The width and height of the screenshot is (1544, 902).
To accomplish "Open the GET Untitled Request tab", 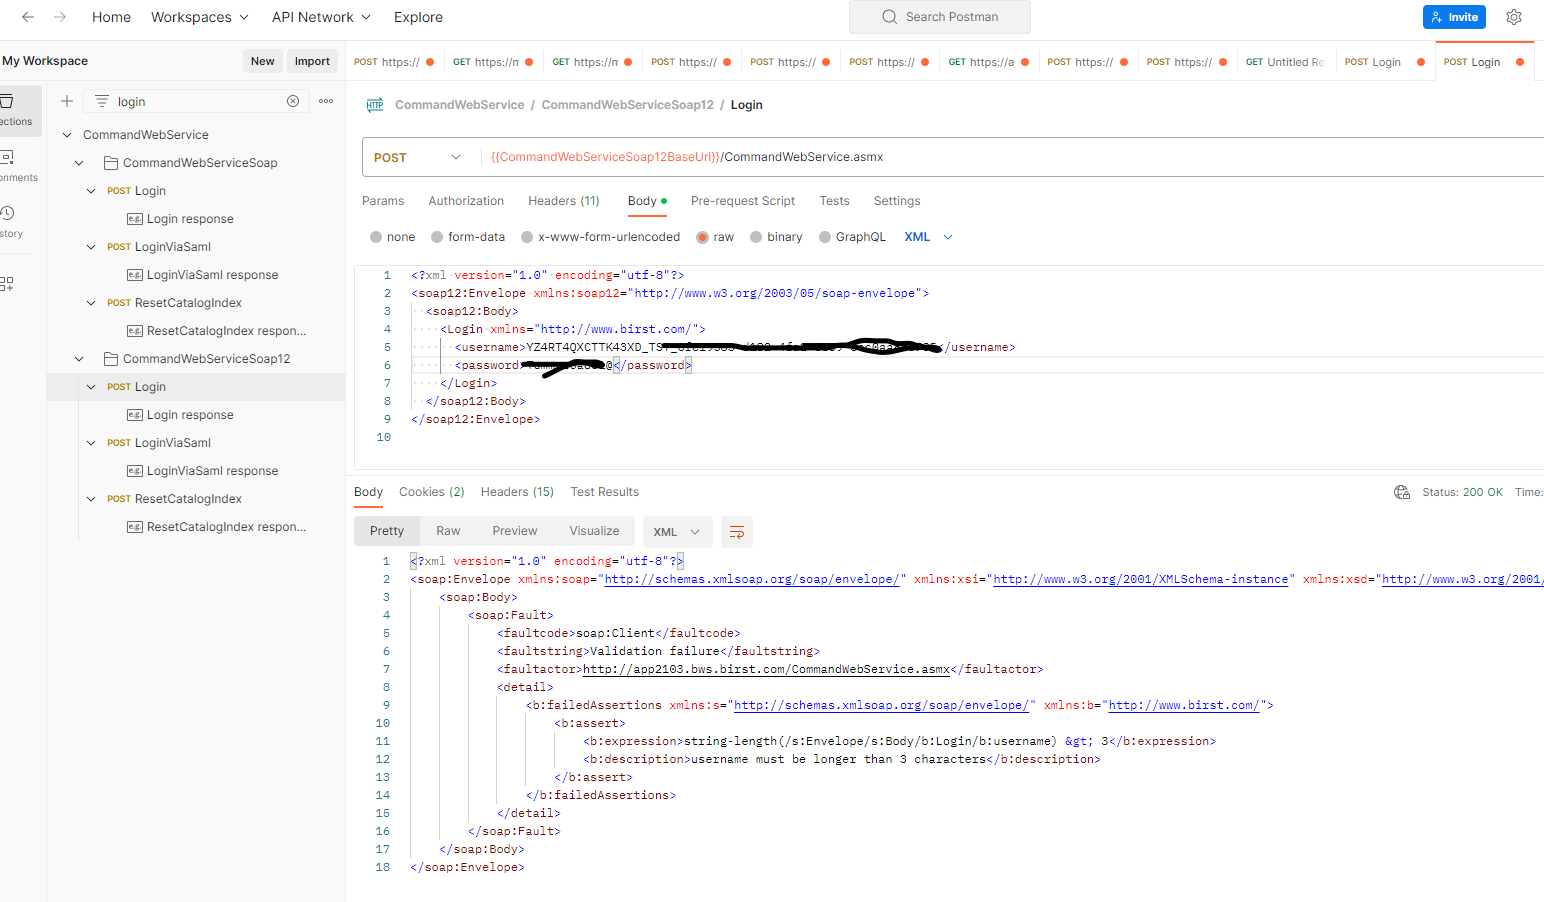I will point(1285,62).
